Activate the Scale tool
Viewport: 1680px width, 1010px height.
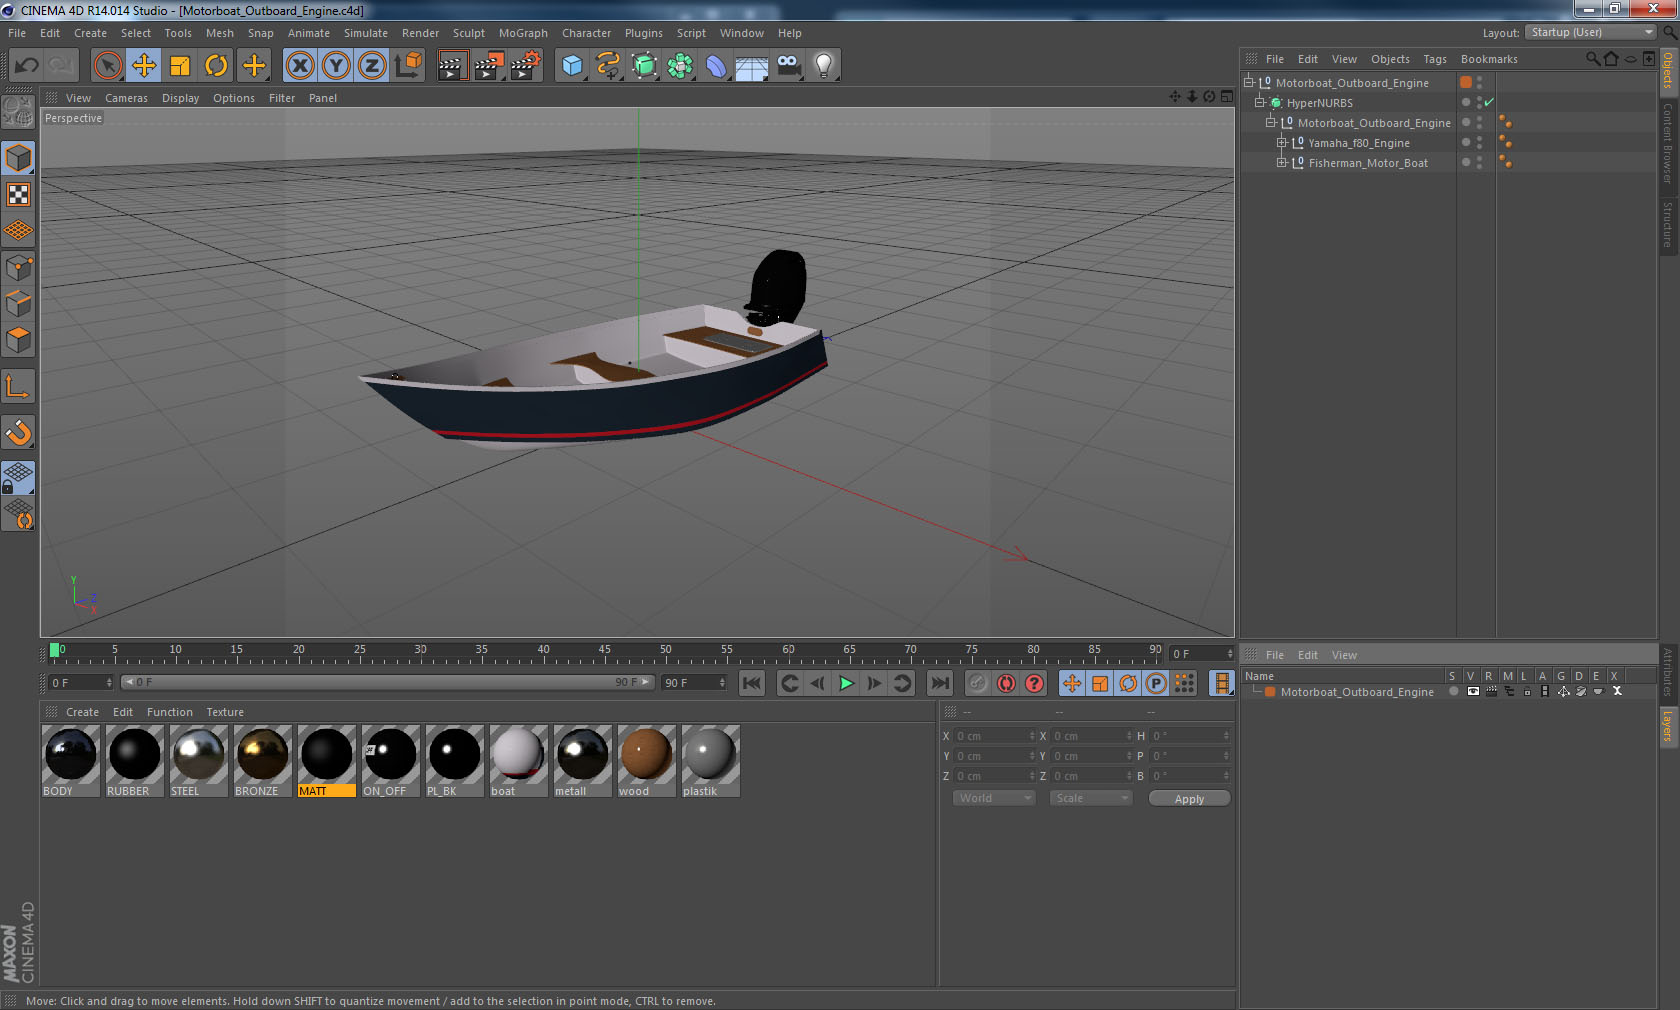coord(180,66)
